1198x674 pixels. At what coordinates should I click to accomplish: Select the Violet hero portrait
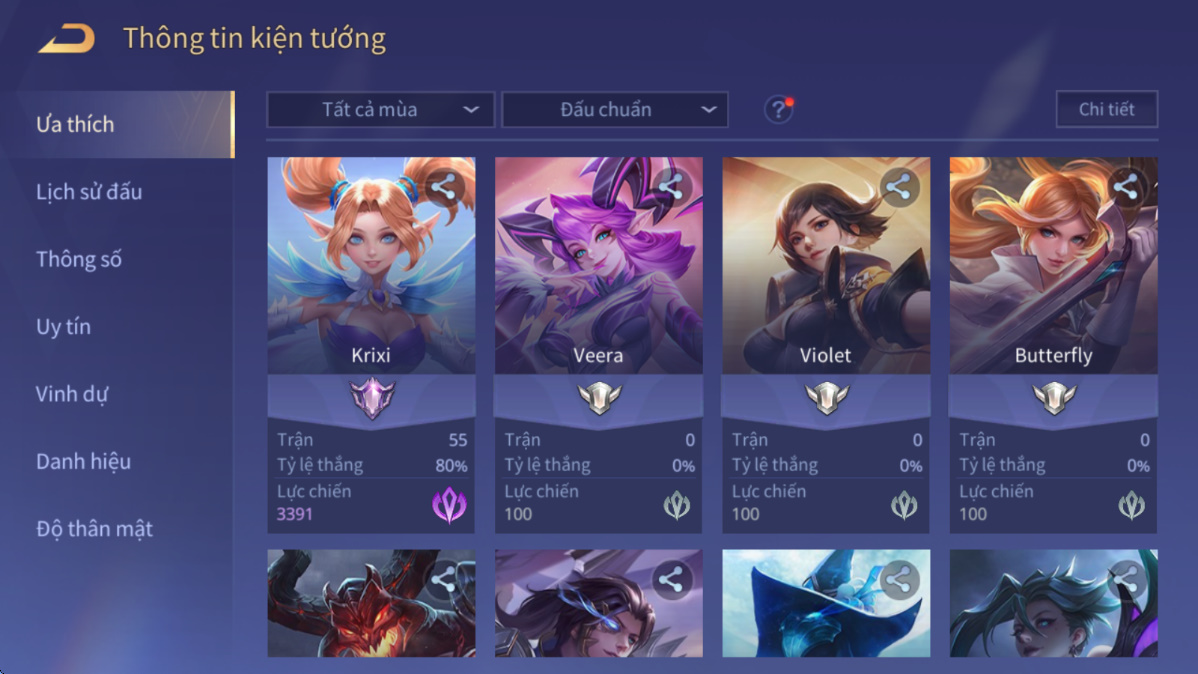(826, 265)
